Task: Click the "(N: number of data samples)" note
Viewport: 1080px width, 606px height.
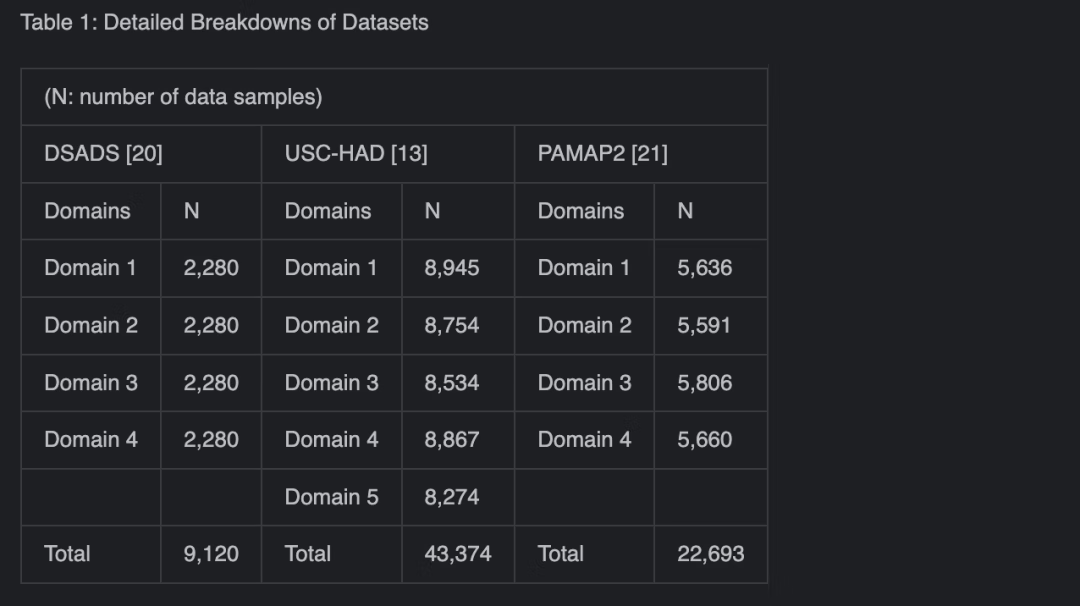Action: tap(183, 97)
